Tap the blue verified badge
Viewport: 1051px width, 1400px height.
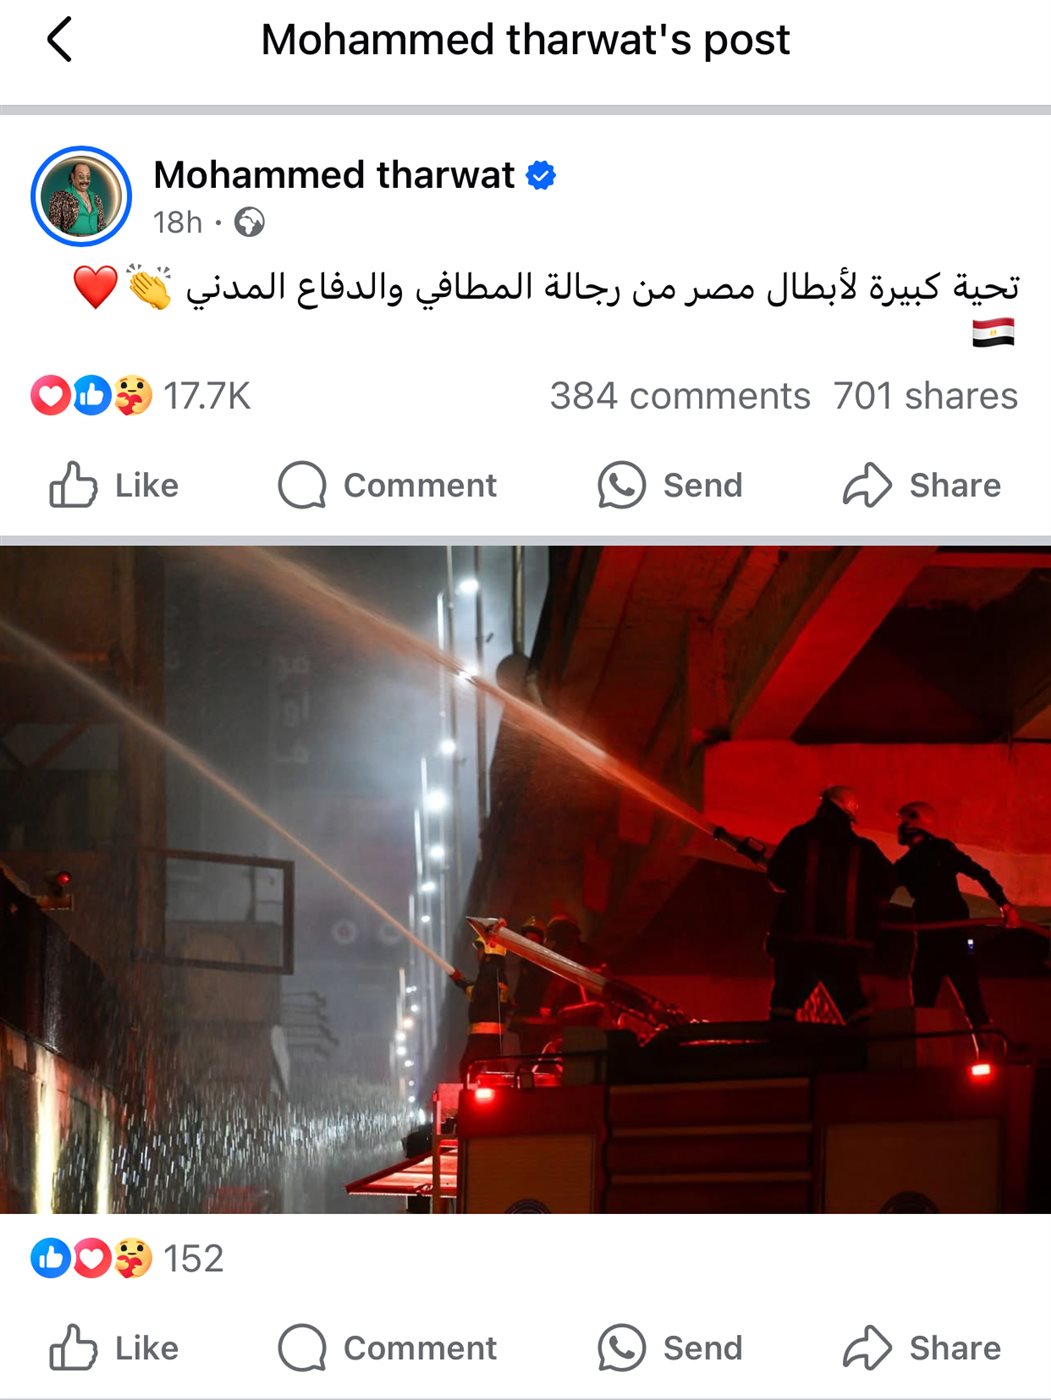(x=541, y=175)
